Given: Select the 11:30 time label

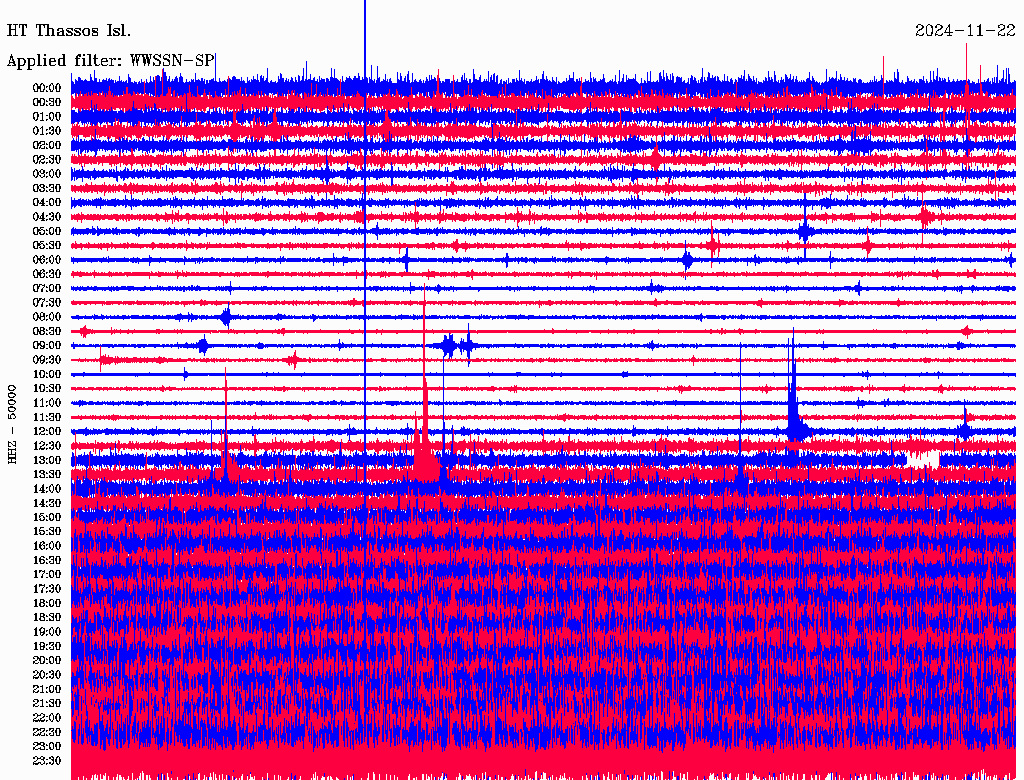Looking at the screenshot, I should pos(47,417).
